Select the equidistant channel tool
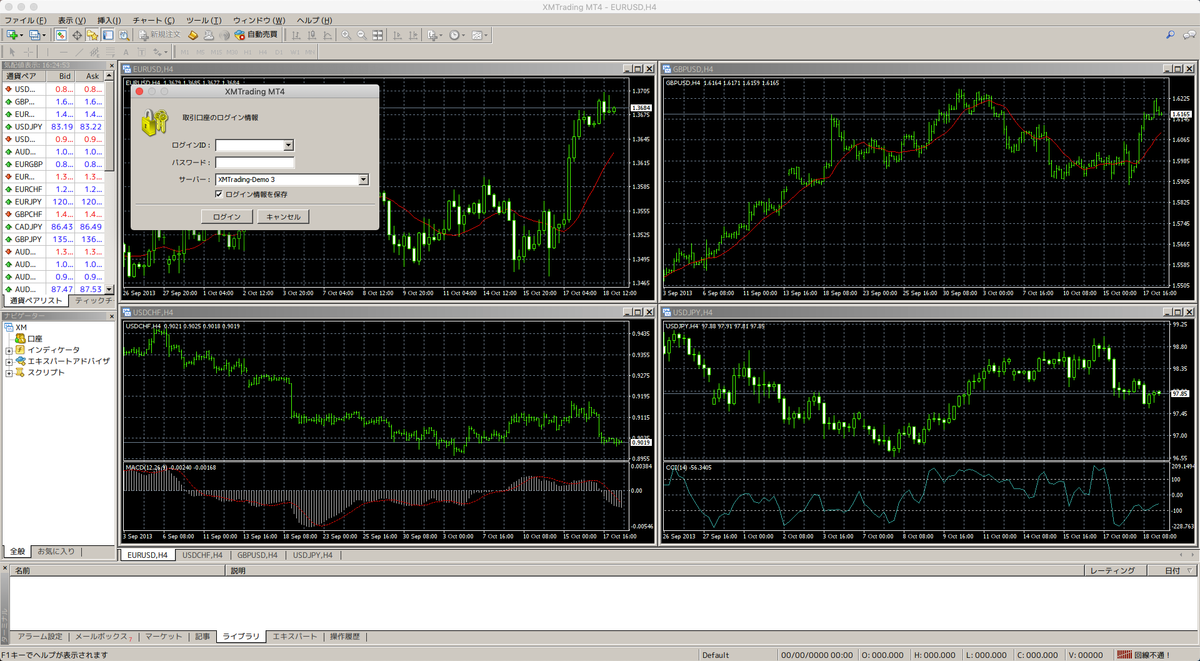This screenshot has width=1200, height=661. pos(95,52)
